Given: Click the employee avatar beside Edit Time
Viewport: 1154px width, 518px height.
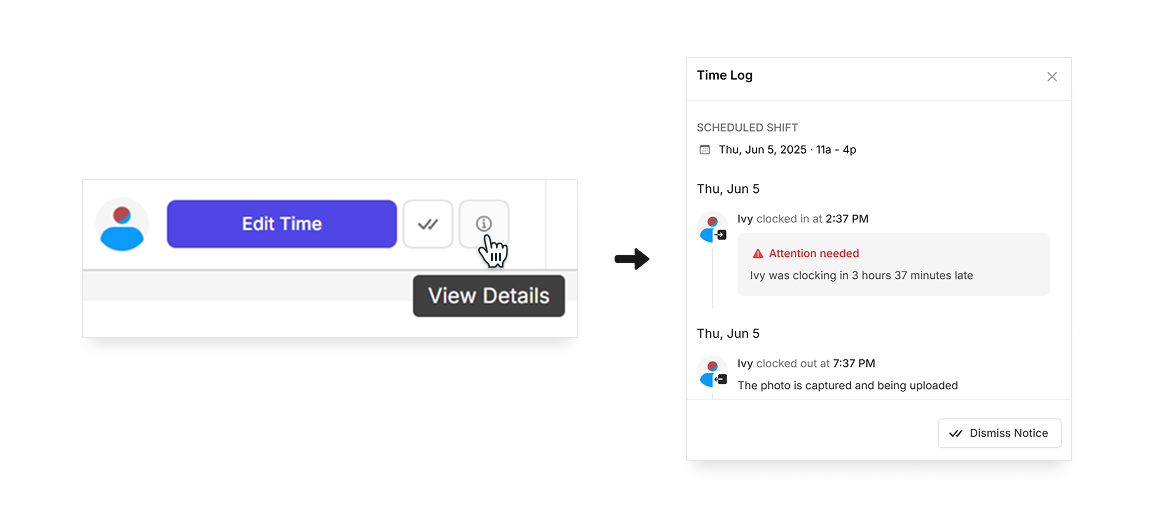Looking at the screenshot, I should pos(122,224).
